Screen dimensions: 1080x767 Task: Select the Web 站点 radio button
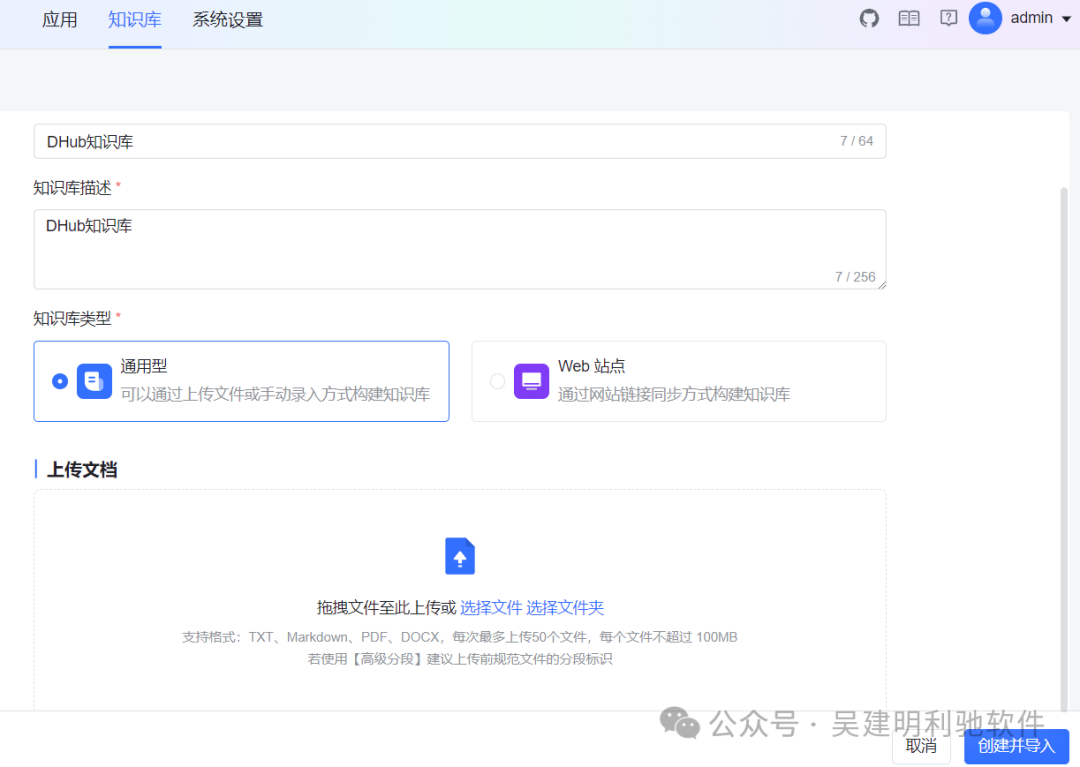point(497,381)
